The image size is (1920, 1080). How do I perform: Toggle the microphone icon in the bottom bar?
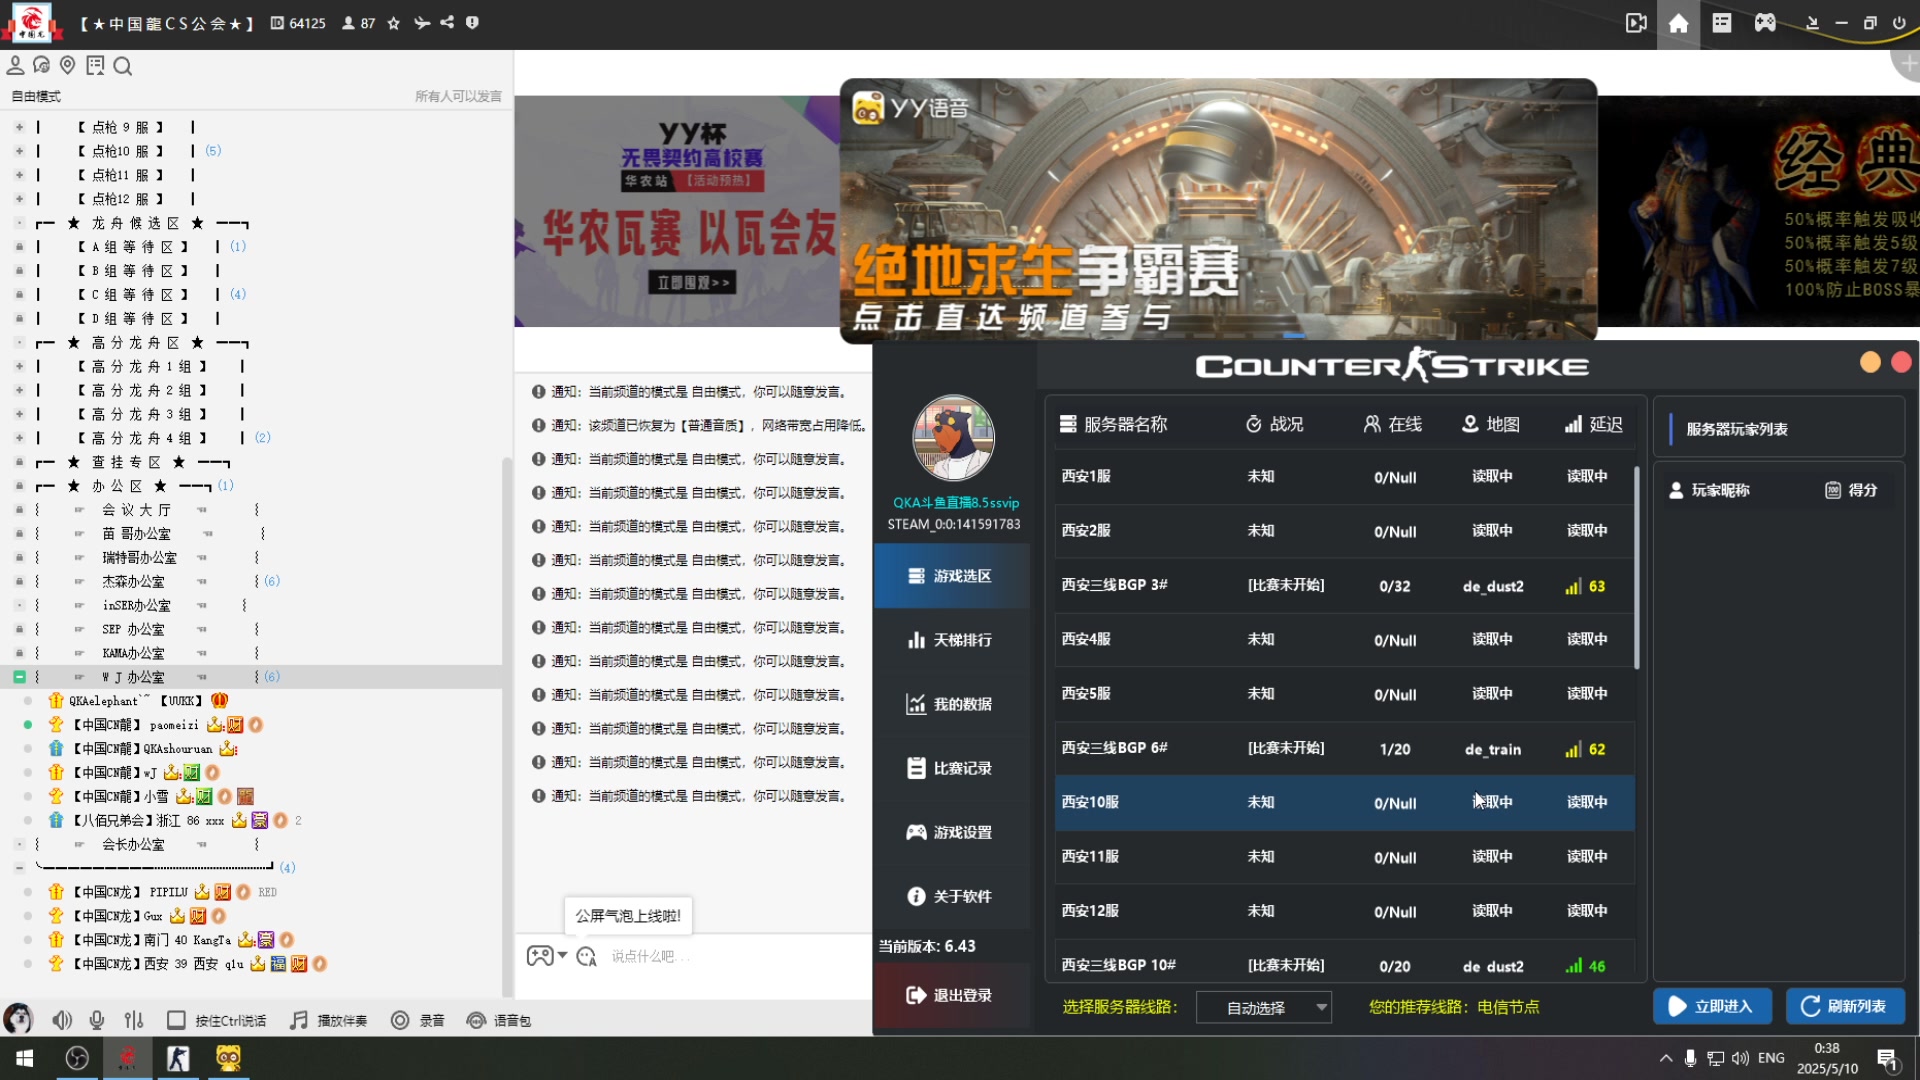tap(97, 1020)
